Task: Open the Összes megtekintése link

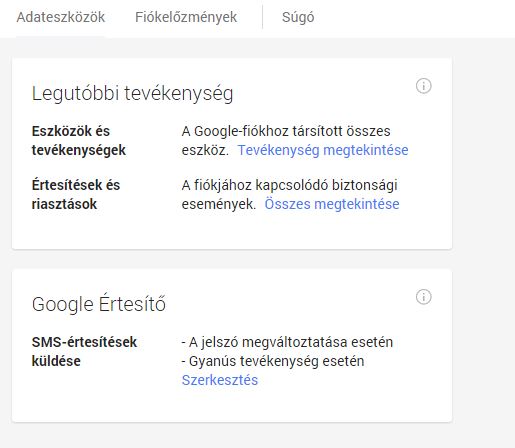Action: (332, 204)
